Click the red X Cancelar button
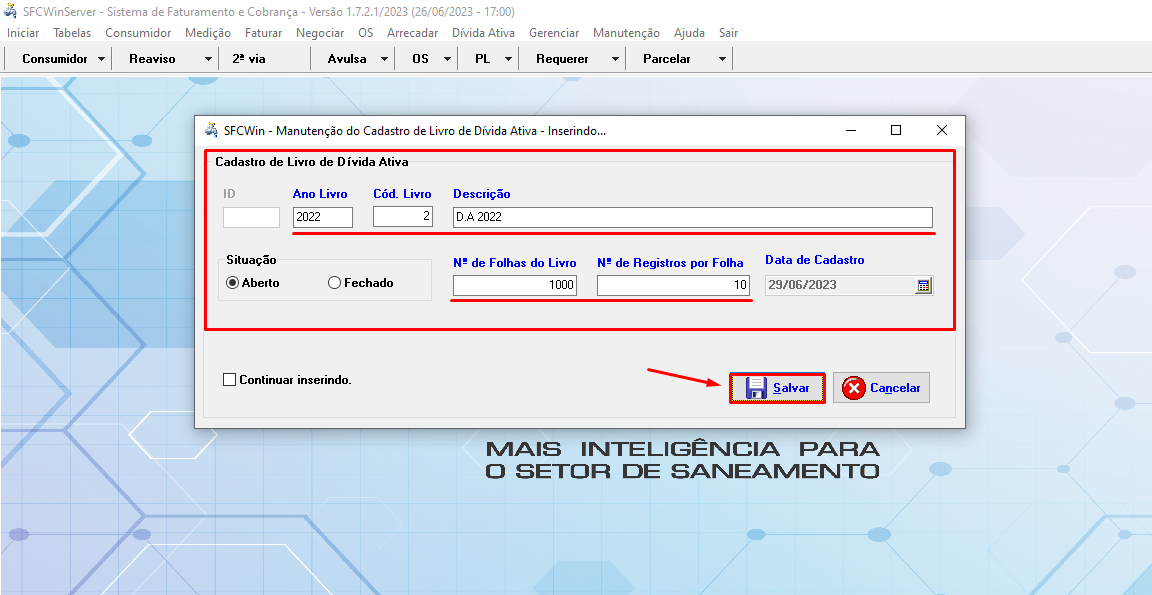The height and width of the screenshot is (595, 1152). 881,388
